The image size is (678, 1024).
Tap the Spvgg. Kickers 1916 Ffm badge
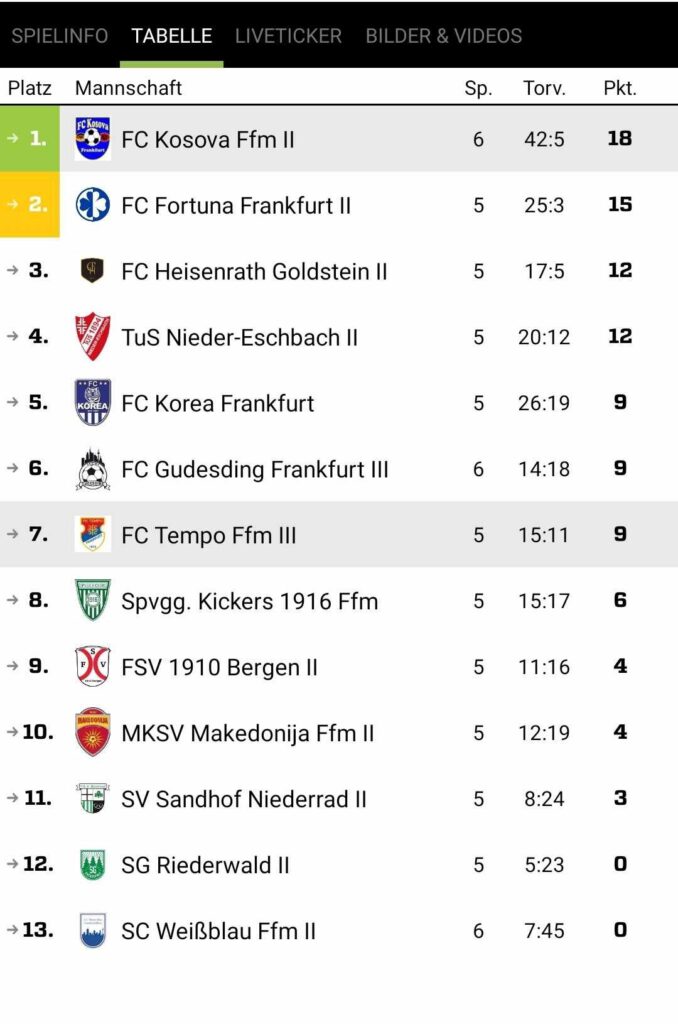92,600
